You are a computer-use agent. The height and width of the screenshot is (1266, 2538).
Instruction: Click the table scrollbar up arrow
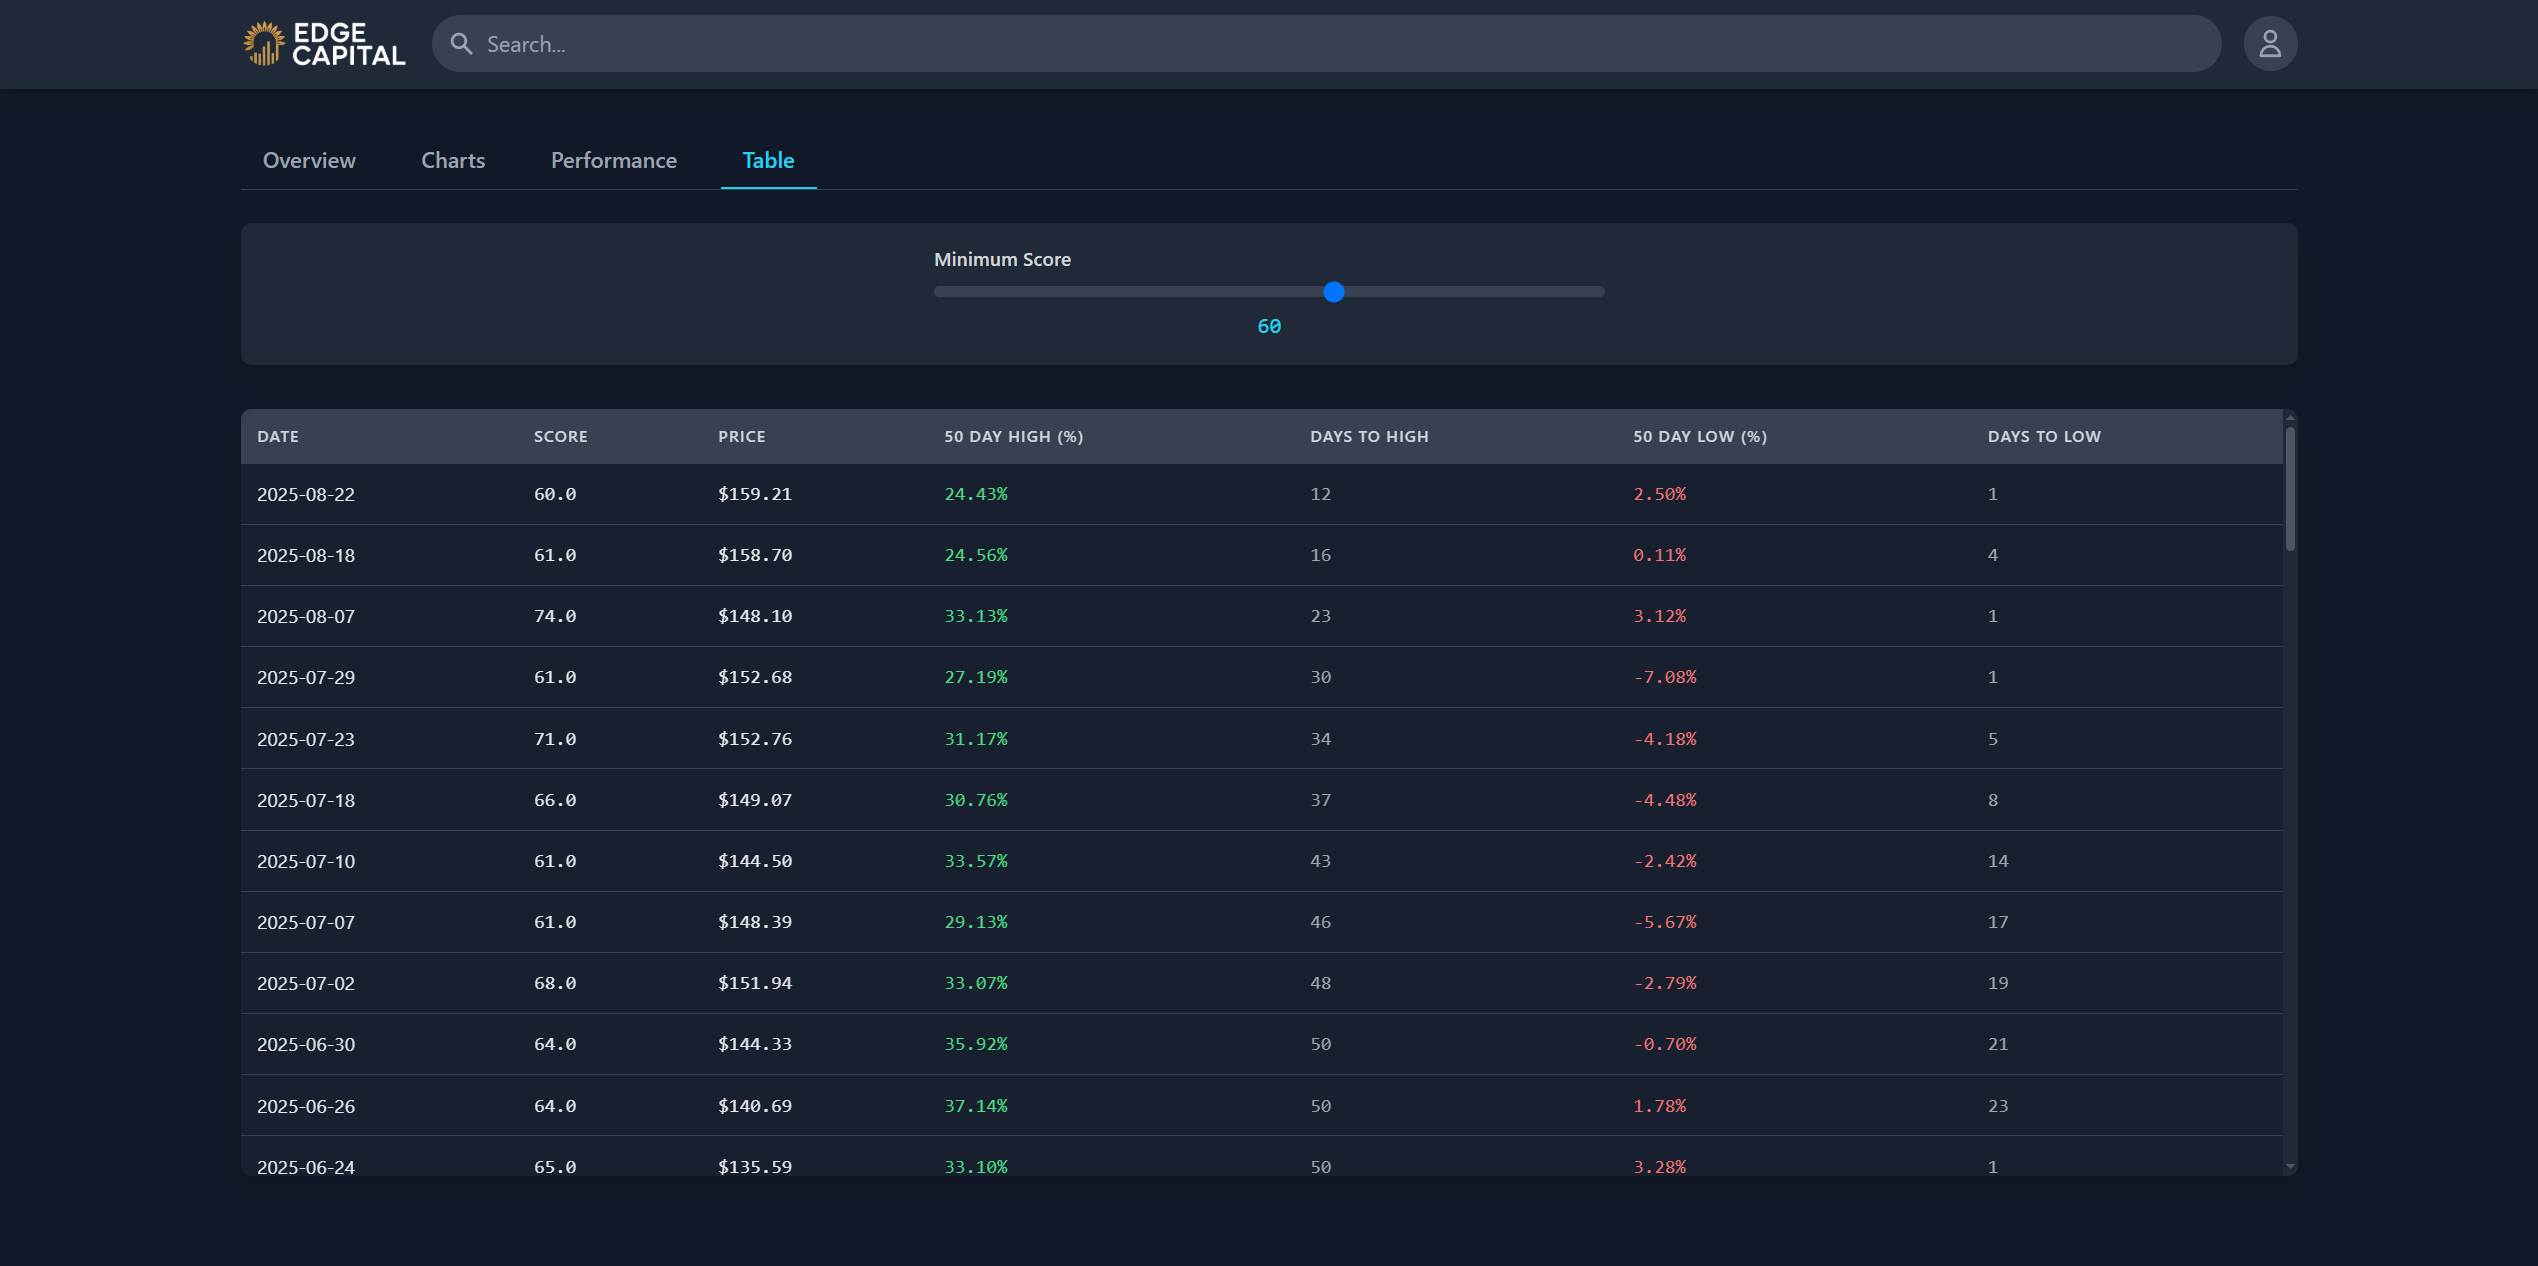pos(2290,418)
